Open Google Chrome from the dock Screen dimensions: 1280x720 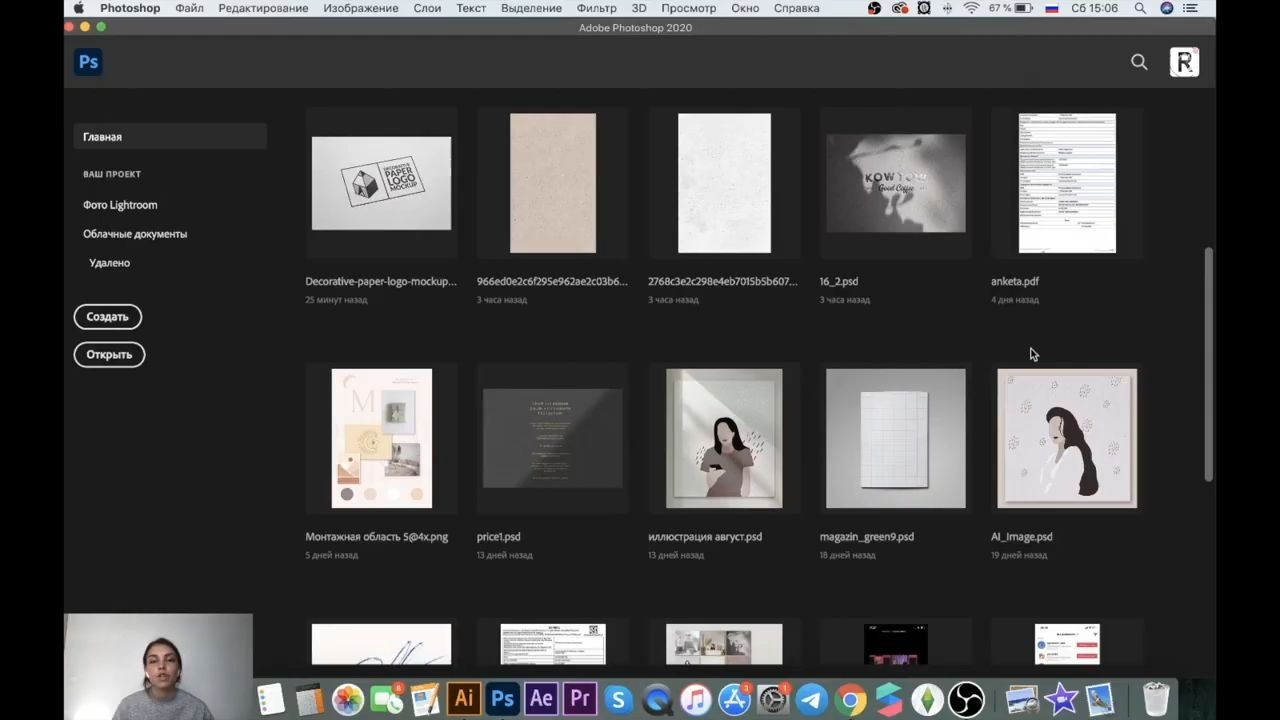[850, 699]
